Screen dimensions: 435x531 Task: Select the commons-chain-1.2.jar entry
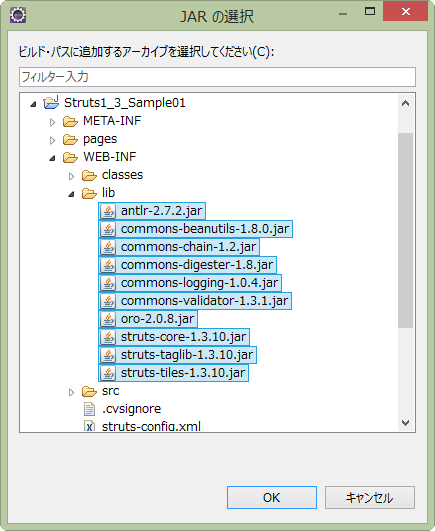179,247
